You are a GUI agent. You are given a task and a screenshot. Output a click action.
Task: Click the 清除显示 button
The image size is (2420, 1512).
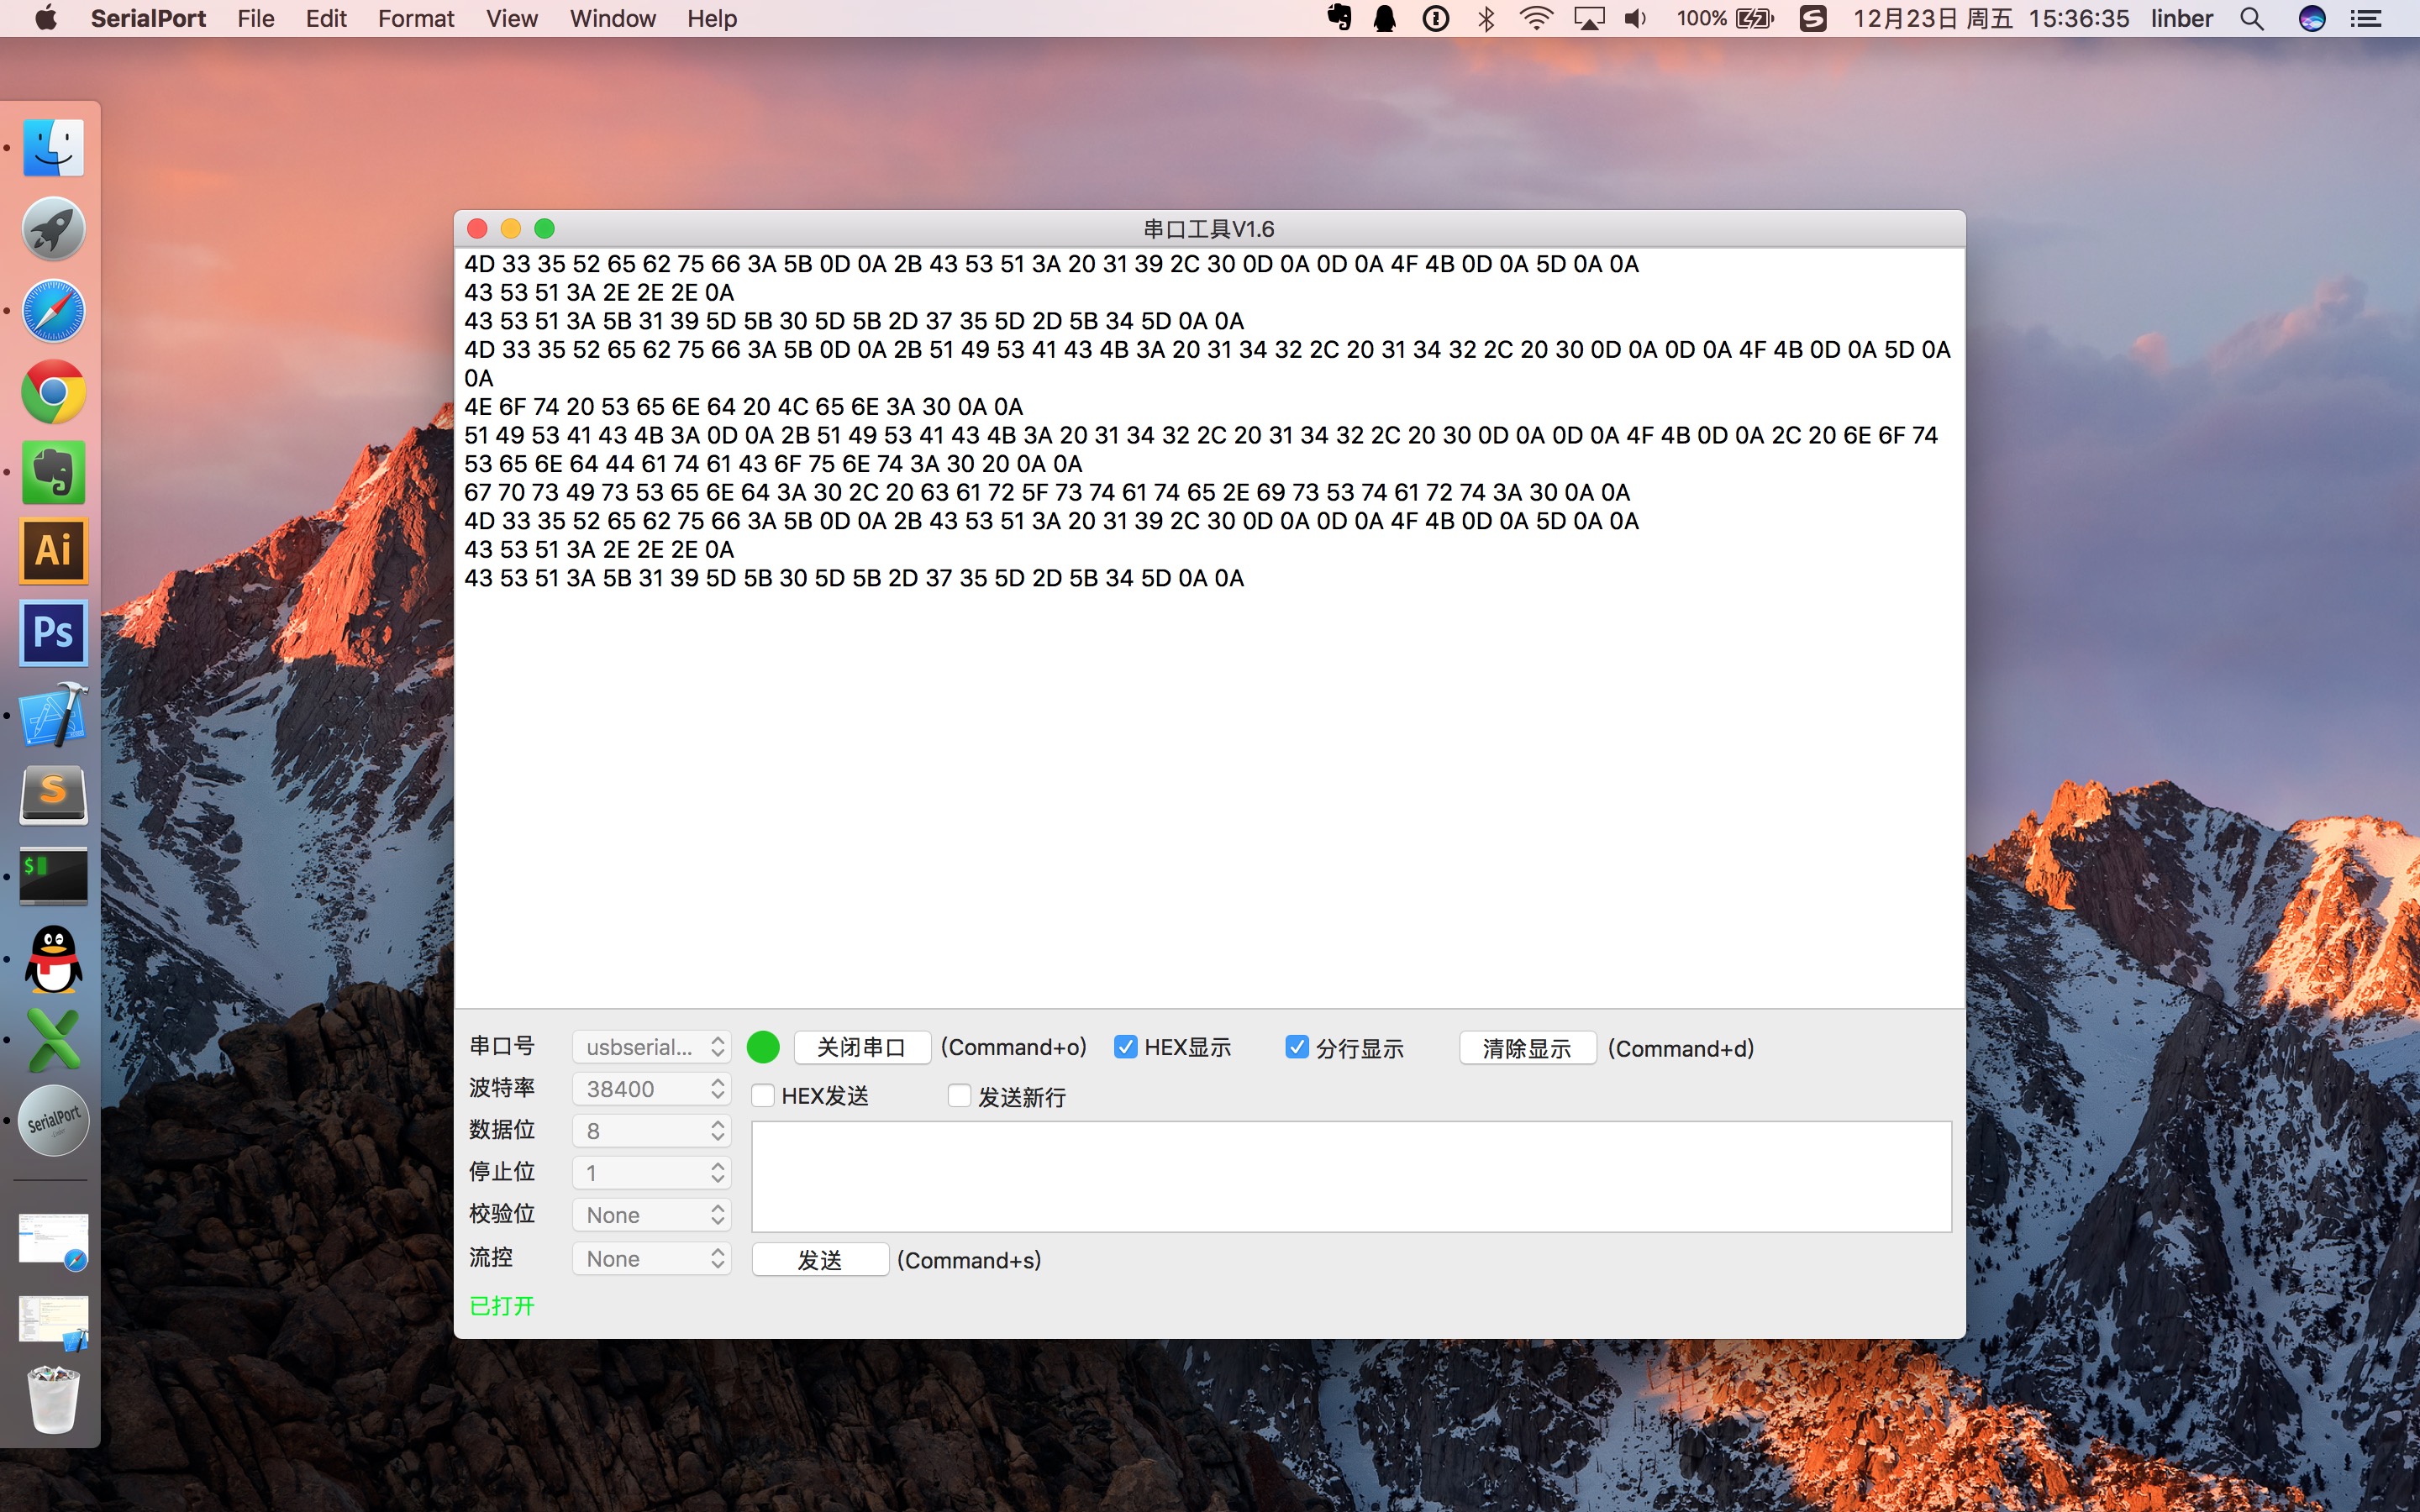[x=1527, y=1048]
